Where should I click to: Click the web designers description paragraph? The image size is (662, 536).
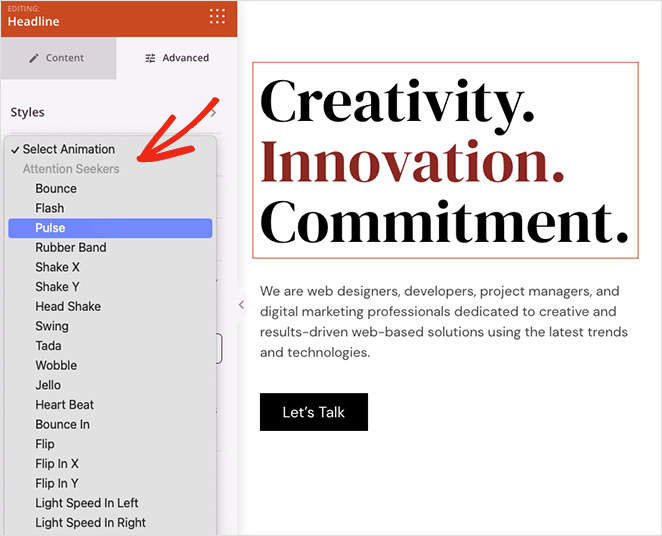point(444,322)
